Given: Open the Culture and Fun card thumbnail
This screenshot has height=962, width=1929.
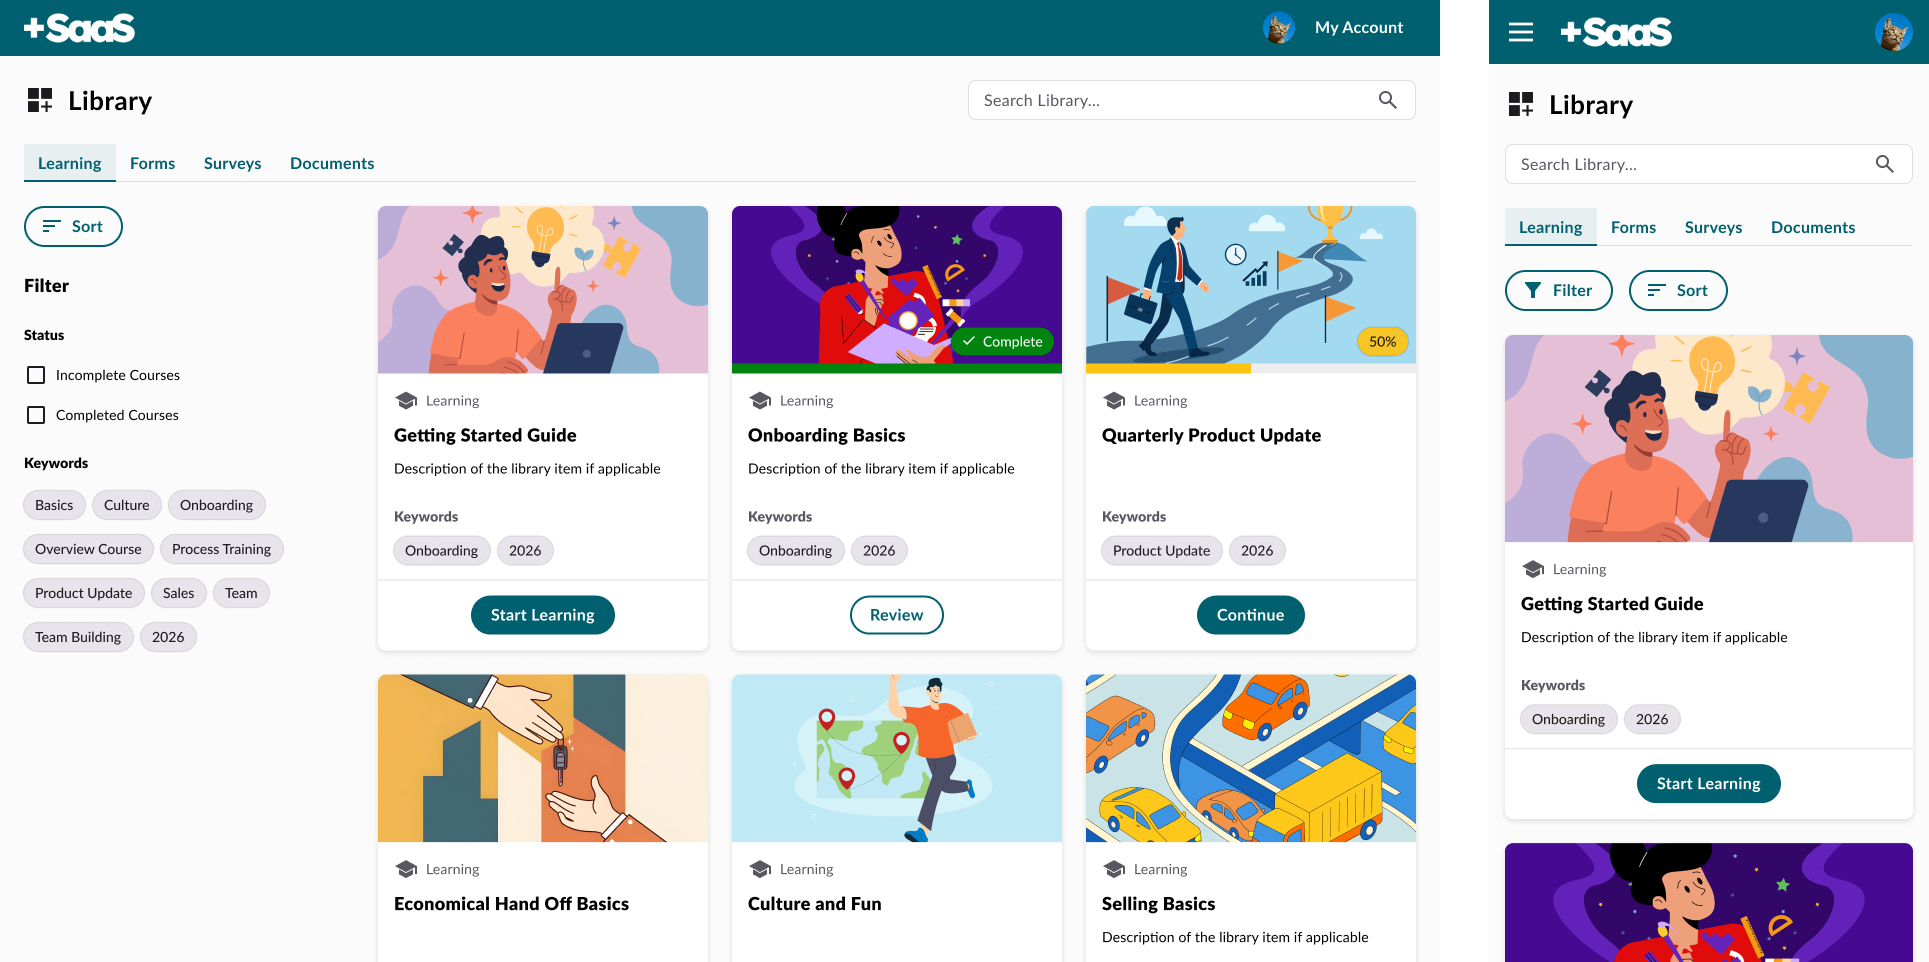Looking at the screenshot, I should point(897,758).
